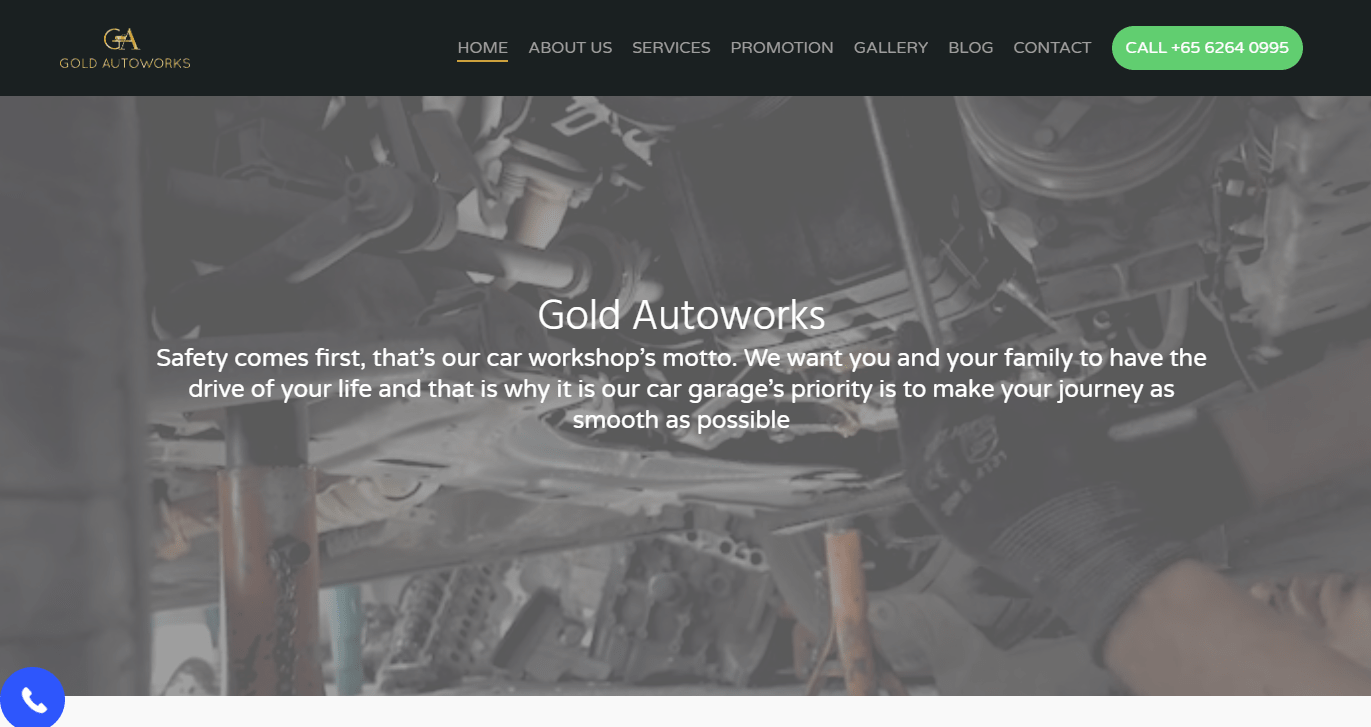Image resolution: width=1371 pixels, height=727 pixels.
Task: Open the About Us page
Action: (570, 47)
